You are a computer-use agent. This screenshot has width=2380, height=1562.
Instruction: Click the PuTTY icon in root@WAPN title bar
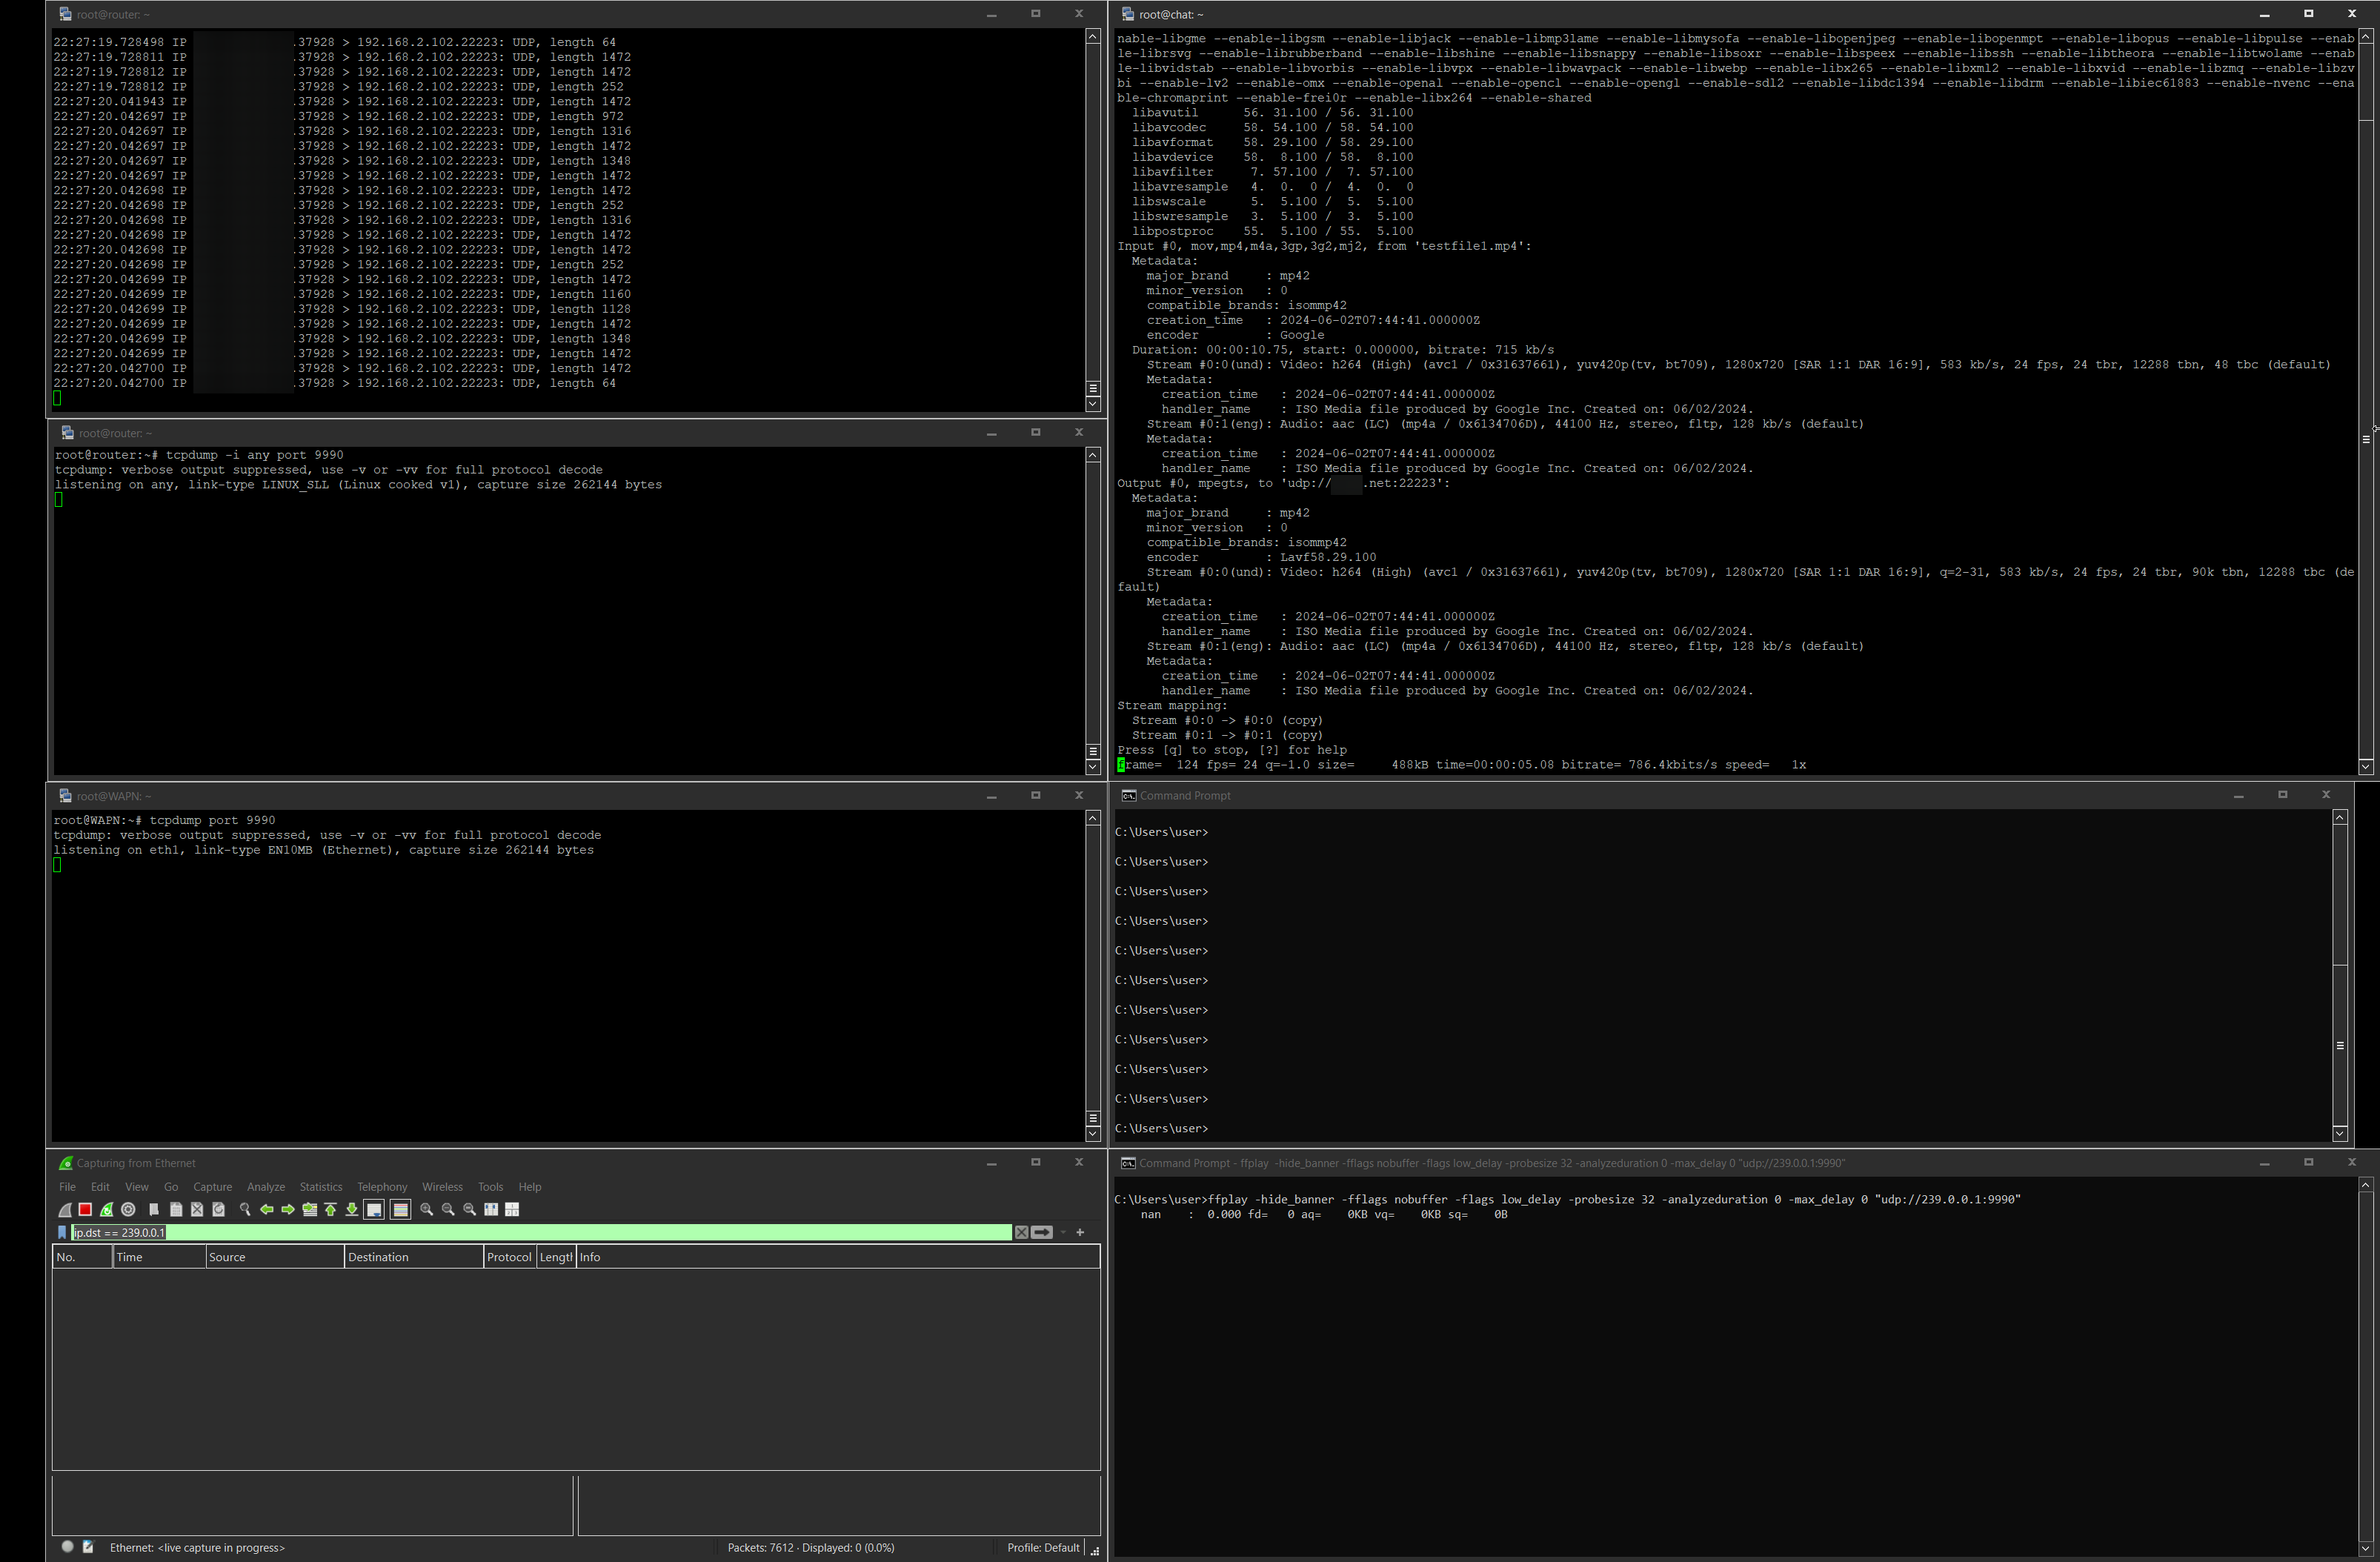click(65, 796)
